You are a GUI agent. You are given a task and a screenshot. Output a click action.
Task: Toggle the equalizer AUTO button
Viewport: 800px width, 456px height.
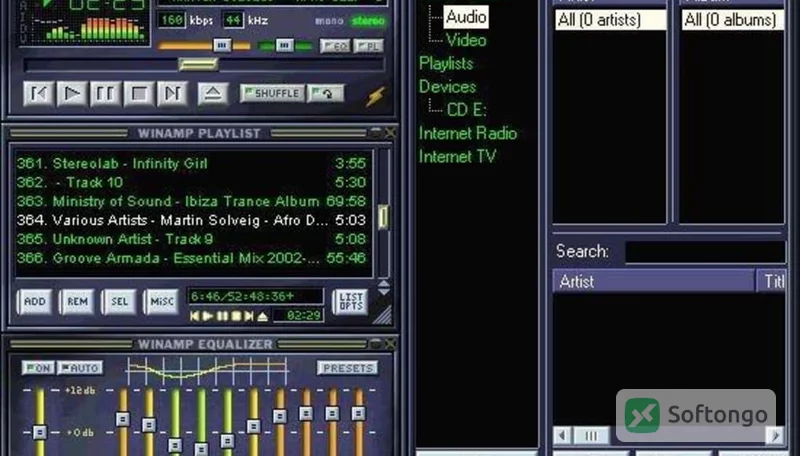pos(80,368)
